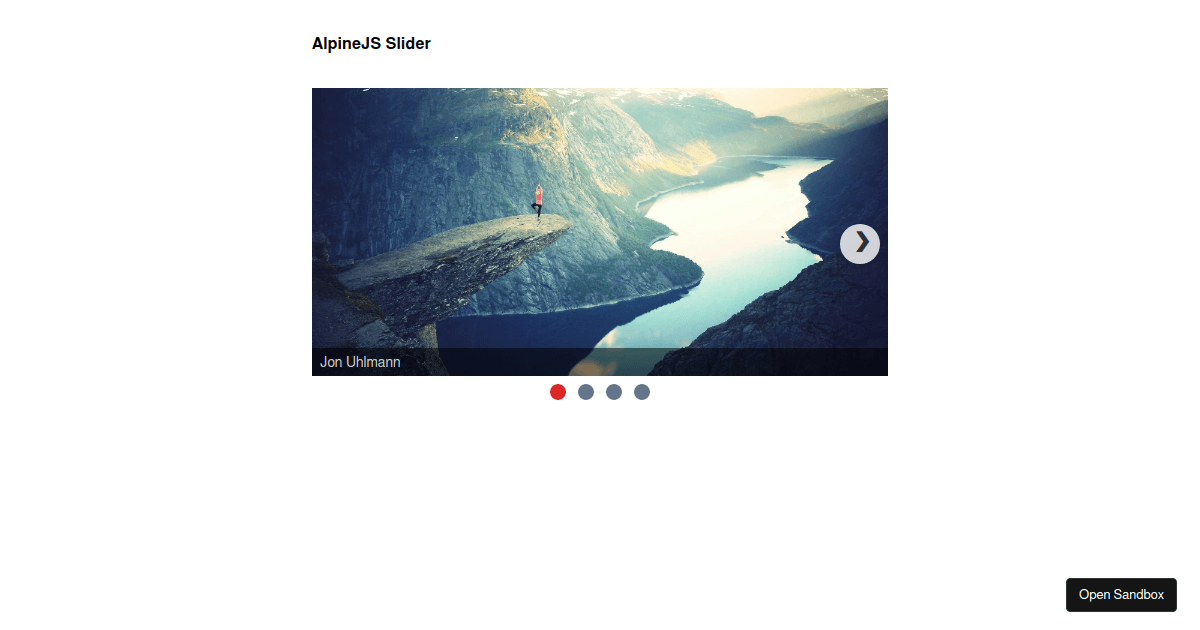Activate the first carousel indicator

tap(558, 392)
